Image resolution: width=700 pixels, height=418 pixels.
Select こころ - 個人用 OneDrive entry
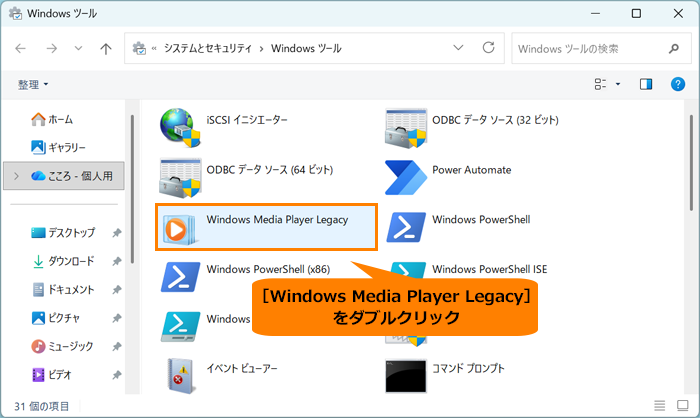63,176
